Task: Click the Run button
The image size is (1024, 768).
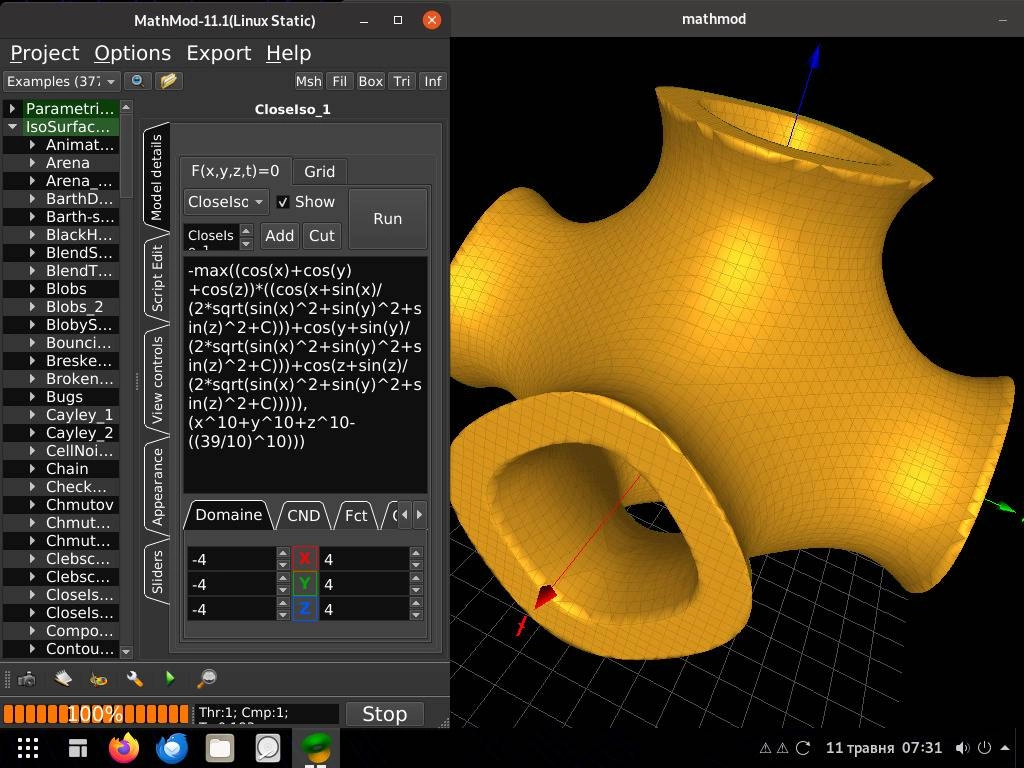Action: [x=388, y=219]
